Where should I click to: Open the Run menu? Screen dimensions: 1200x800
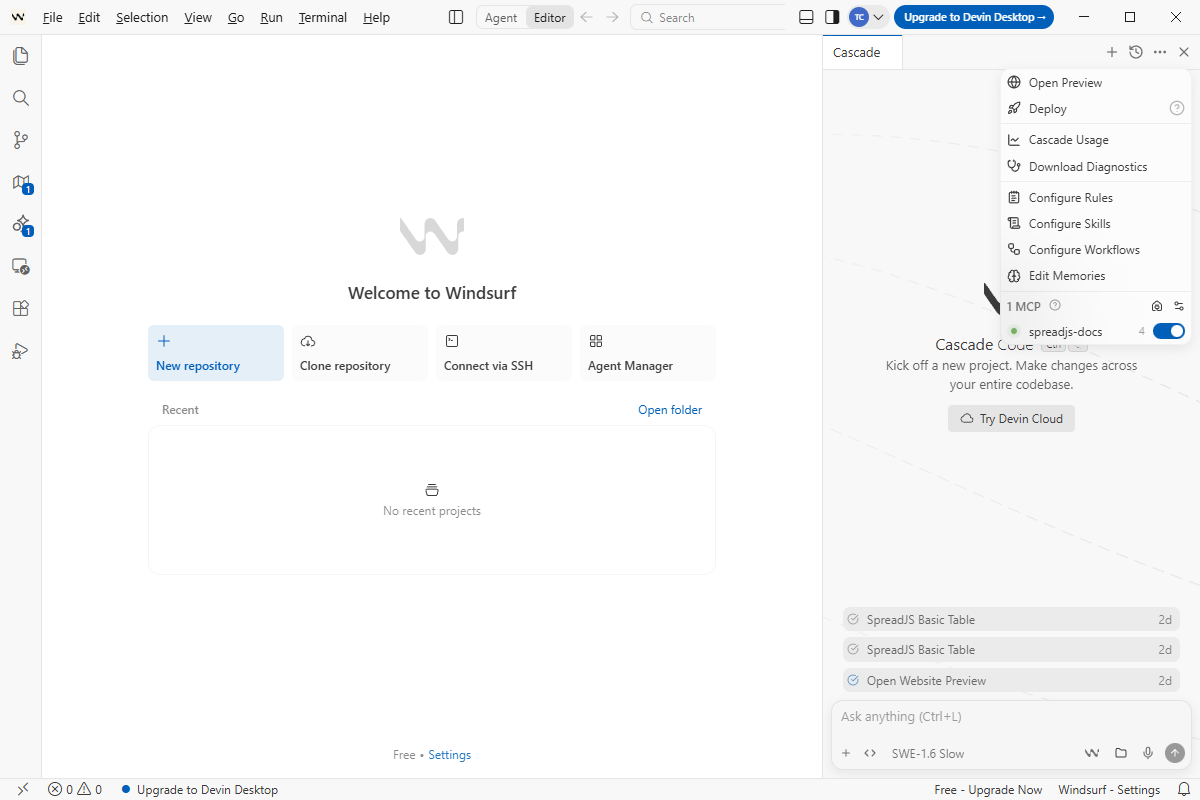(271, 18)
